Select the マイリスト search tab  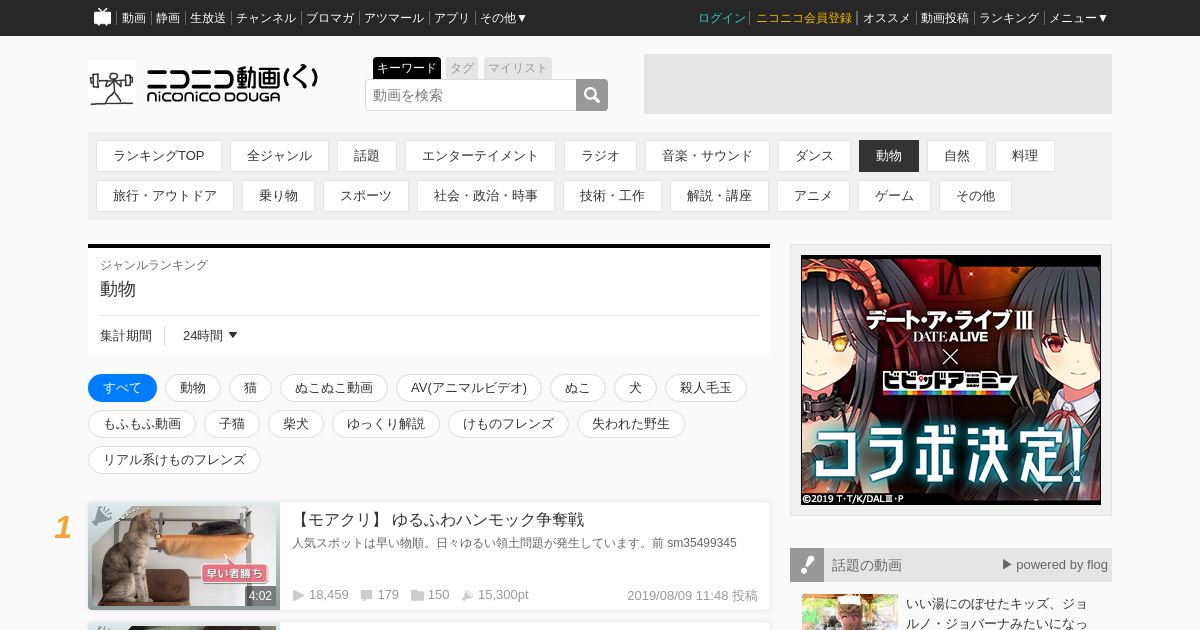click(518, 68)
